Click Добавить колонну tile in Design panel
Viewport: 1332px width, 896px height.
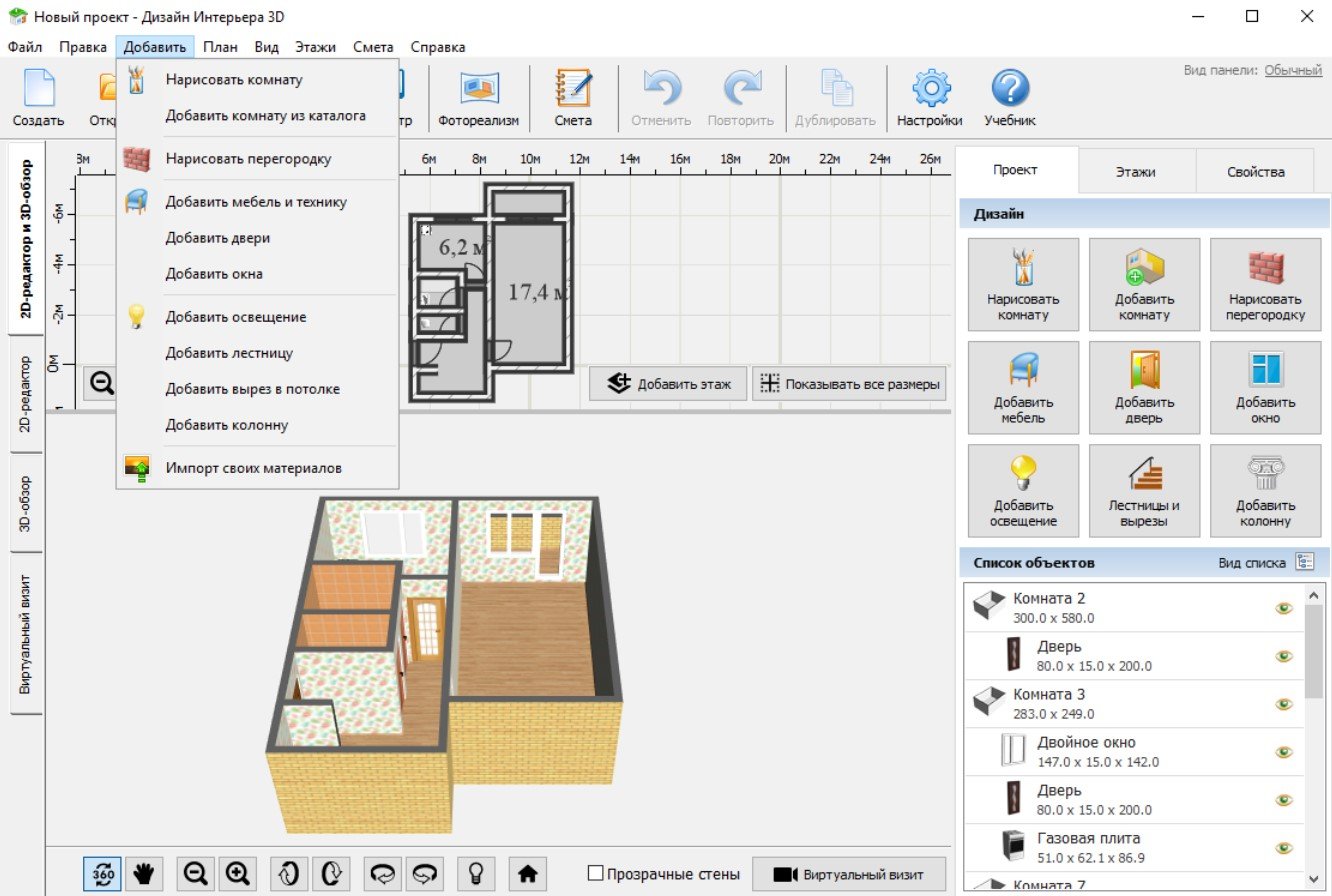tap(1265, 491)
